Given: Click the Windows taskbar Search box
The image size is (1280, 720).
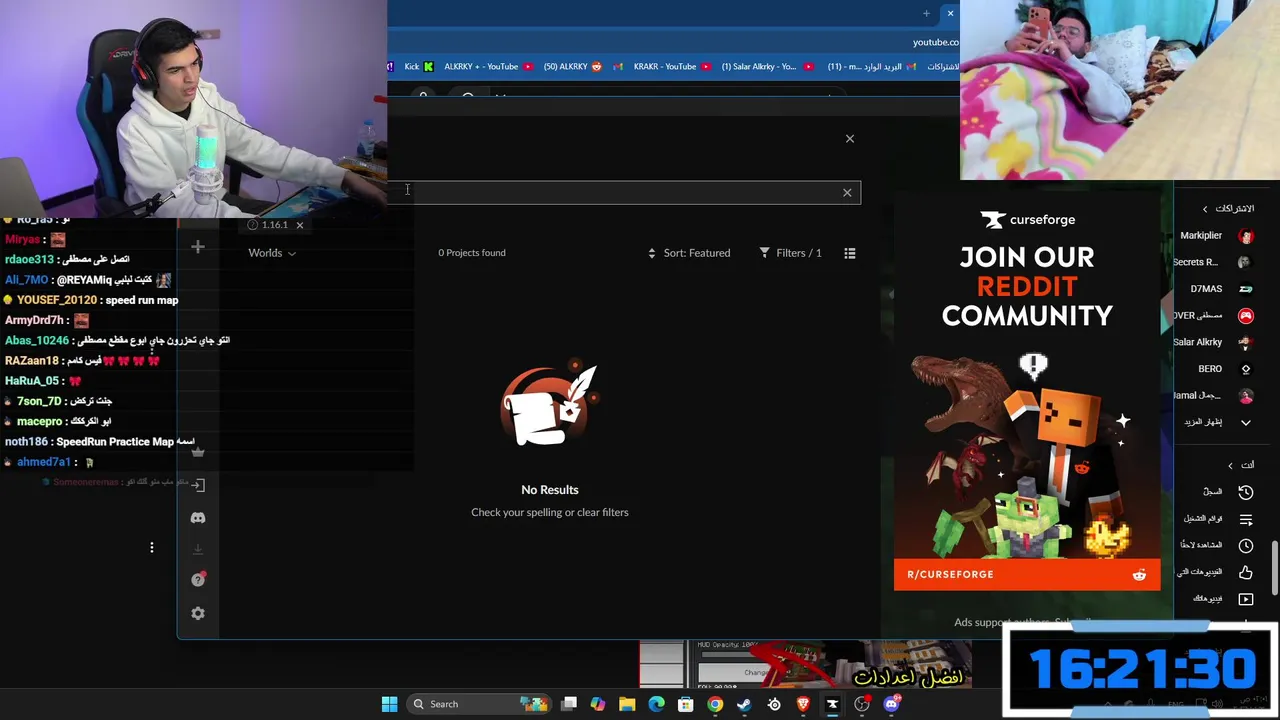Looking at the screenshot, I should point(478,704).
